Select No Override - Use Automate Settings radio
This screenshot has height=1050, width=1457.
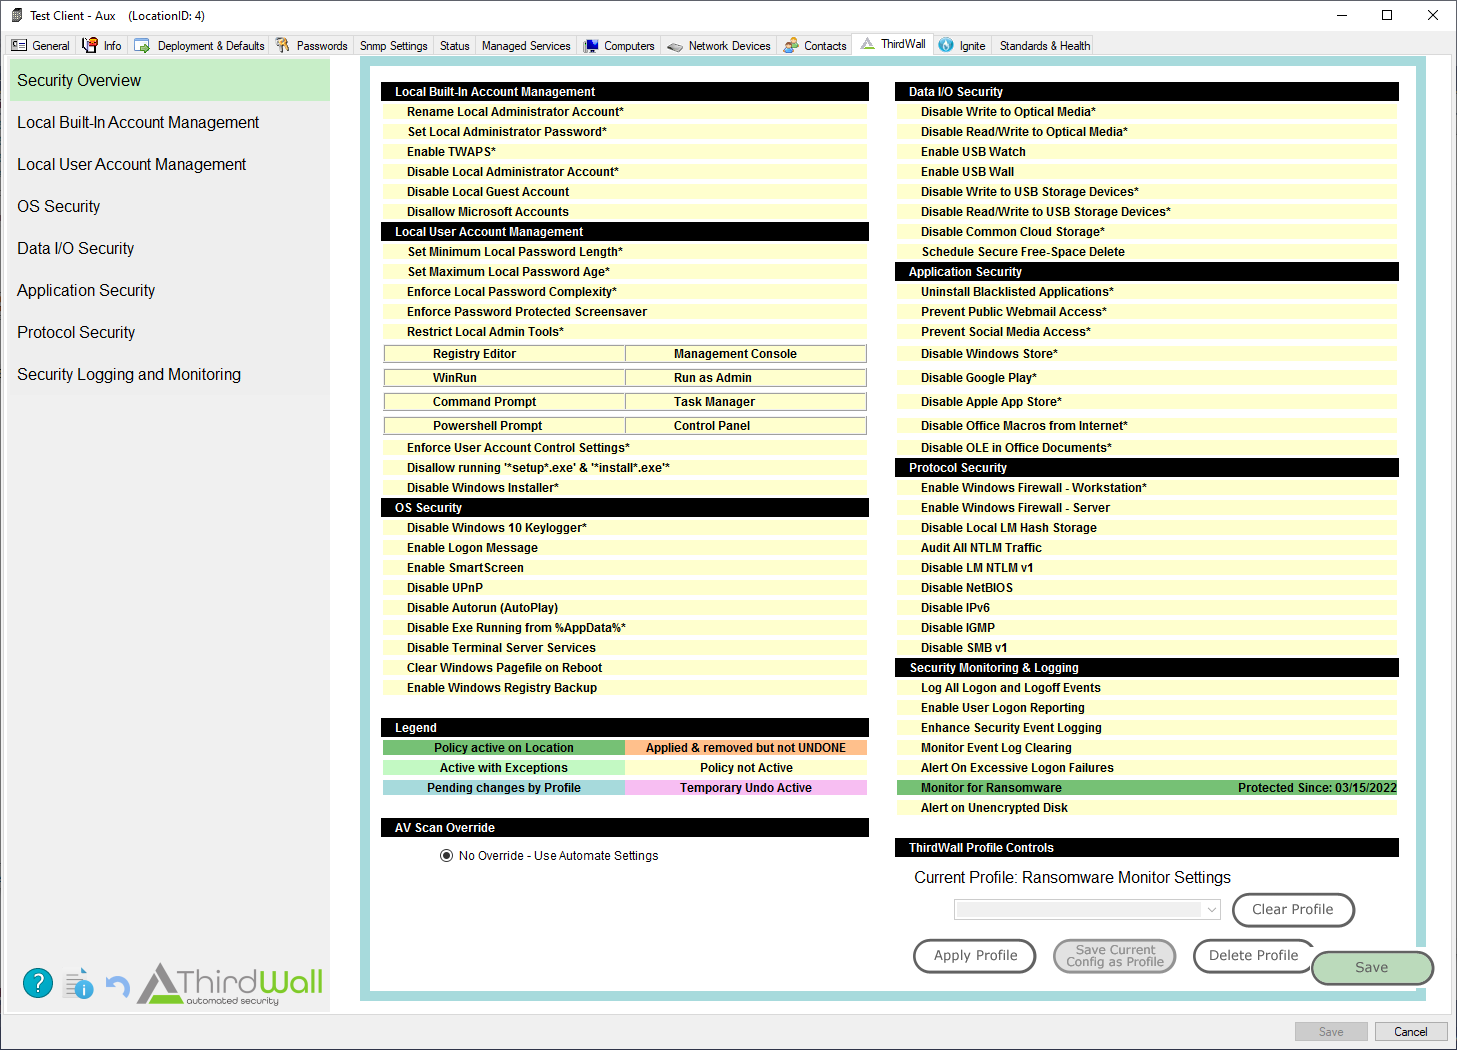click(447, 855)
